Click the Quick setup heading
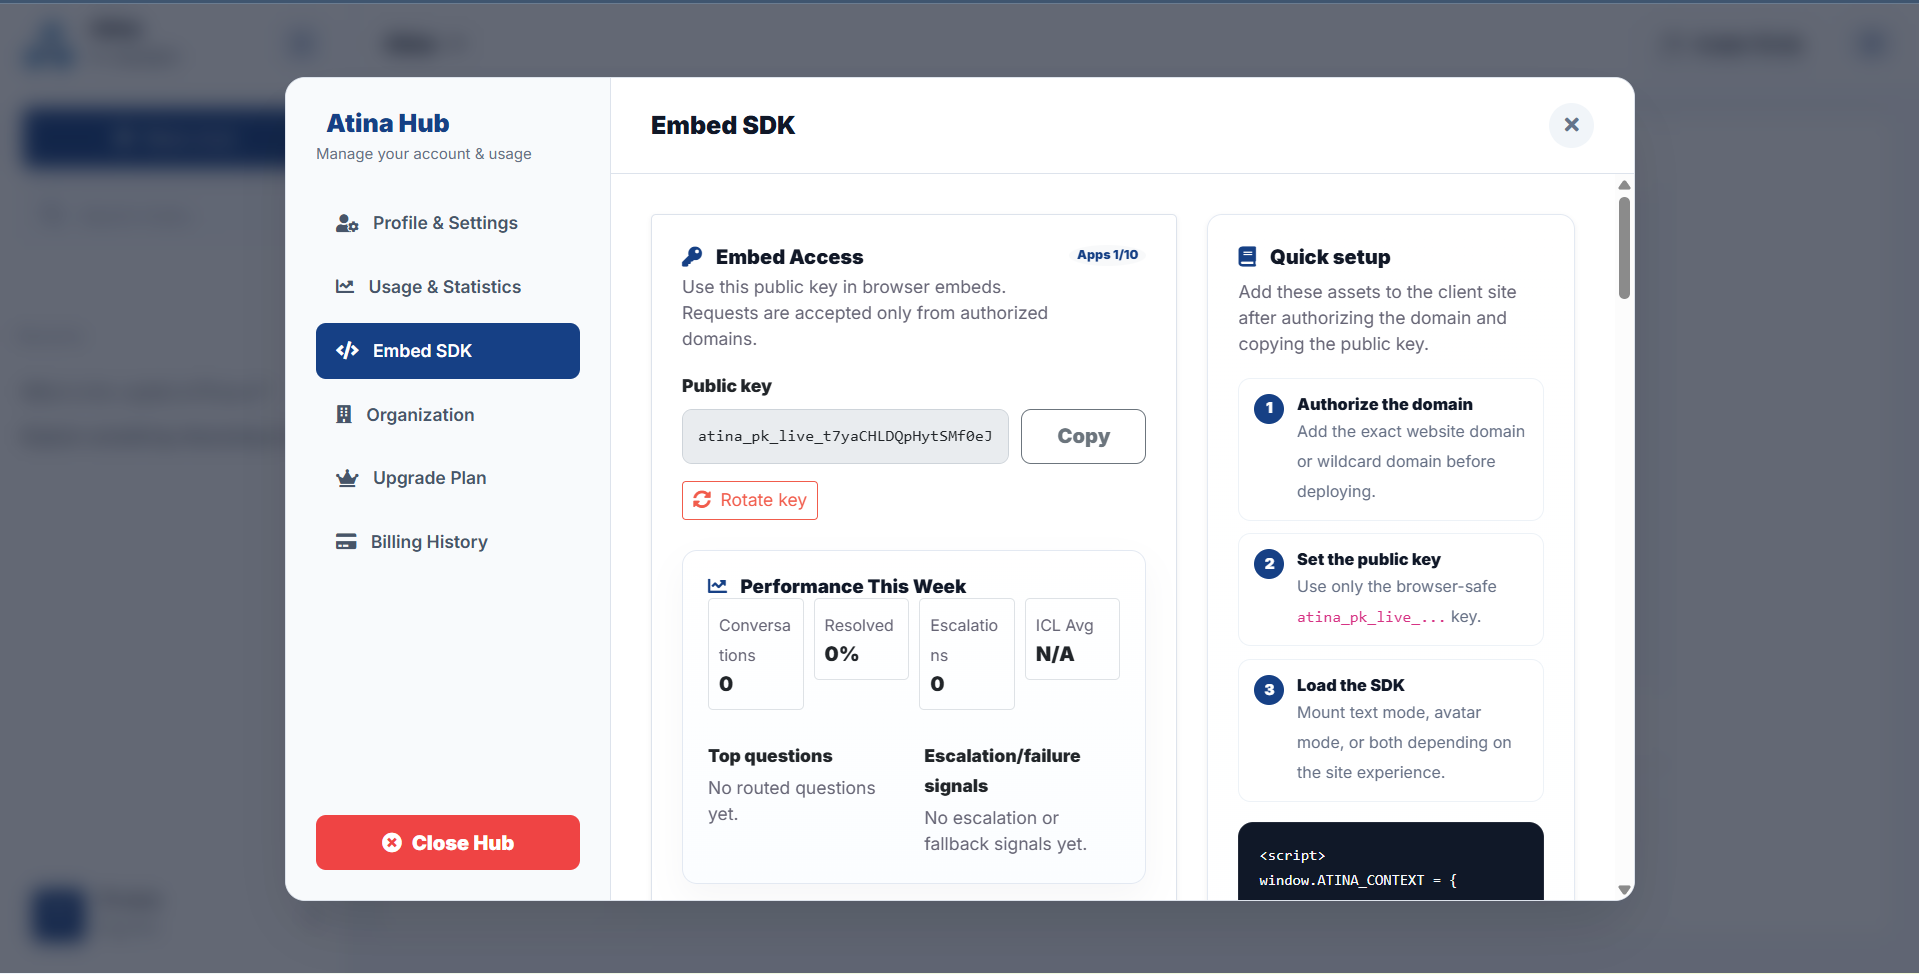Image resolution: width=1919 pixels, height=974 pixels. 1330,257
